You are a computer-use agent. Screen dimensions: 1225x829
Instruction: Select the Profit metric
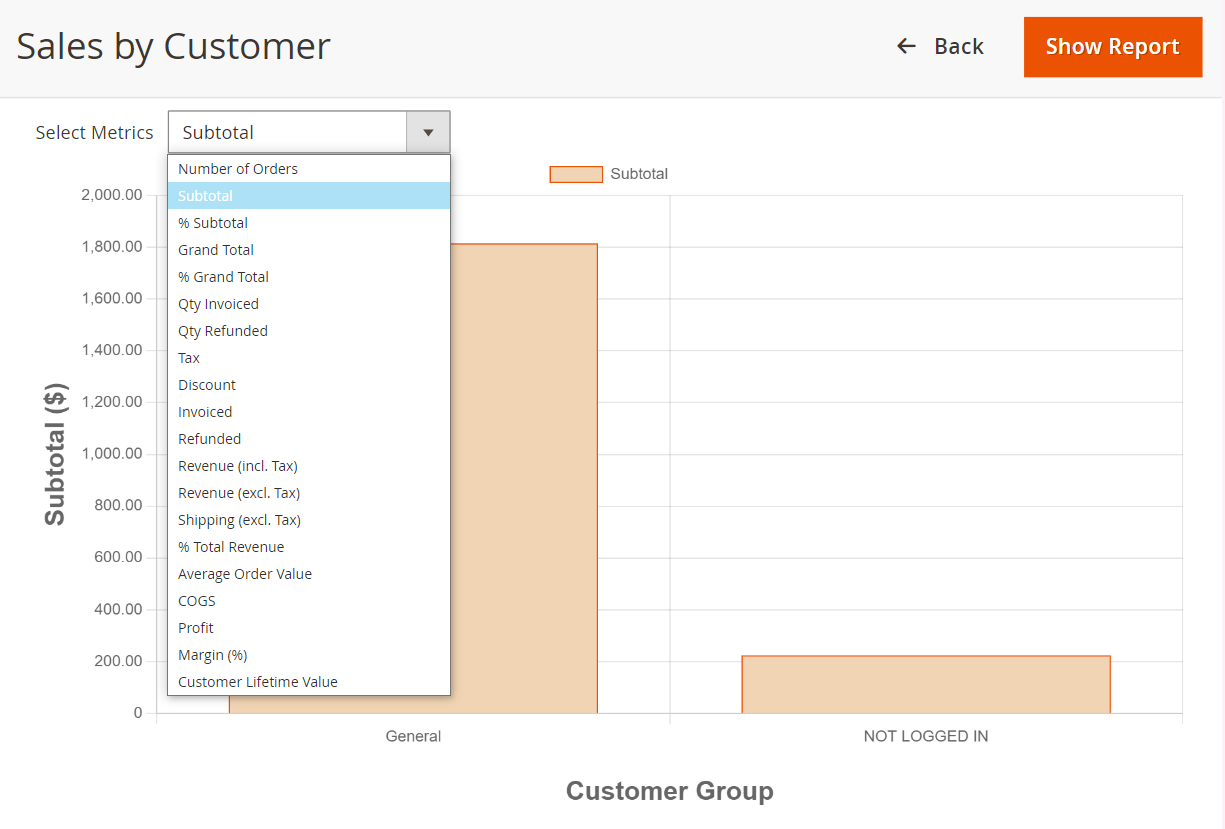(309, 628)
